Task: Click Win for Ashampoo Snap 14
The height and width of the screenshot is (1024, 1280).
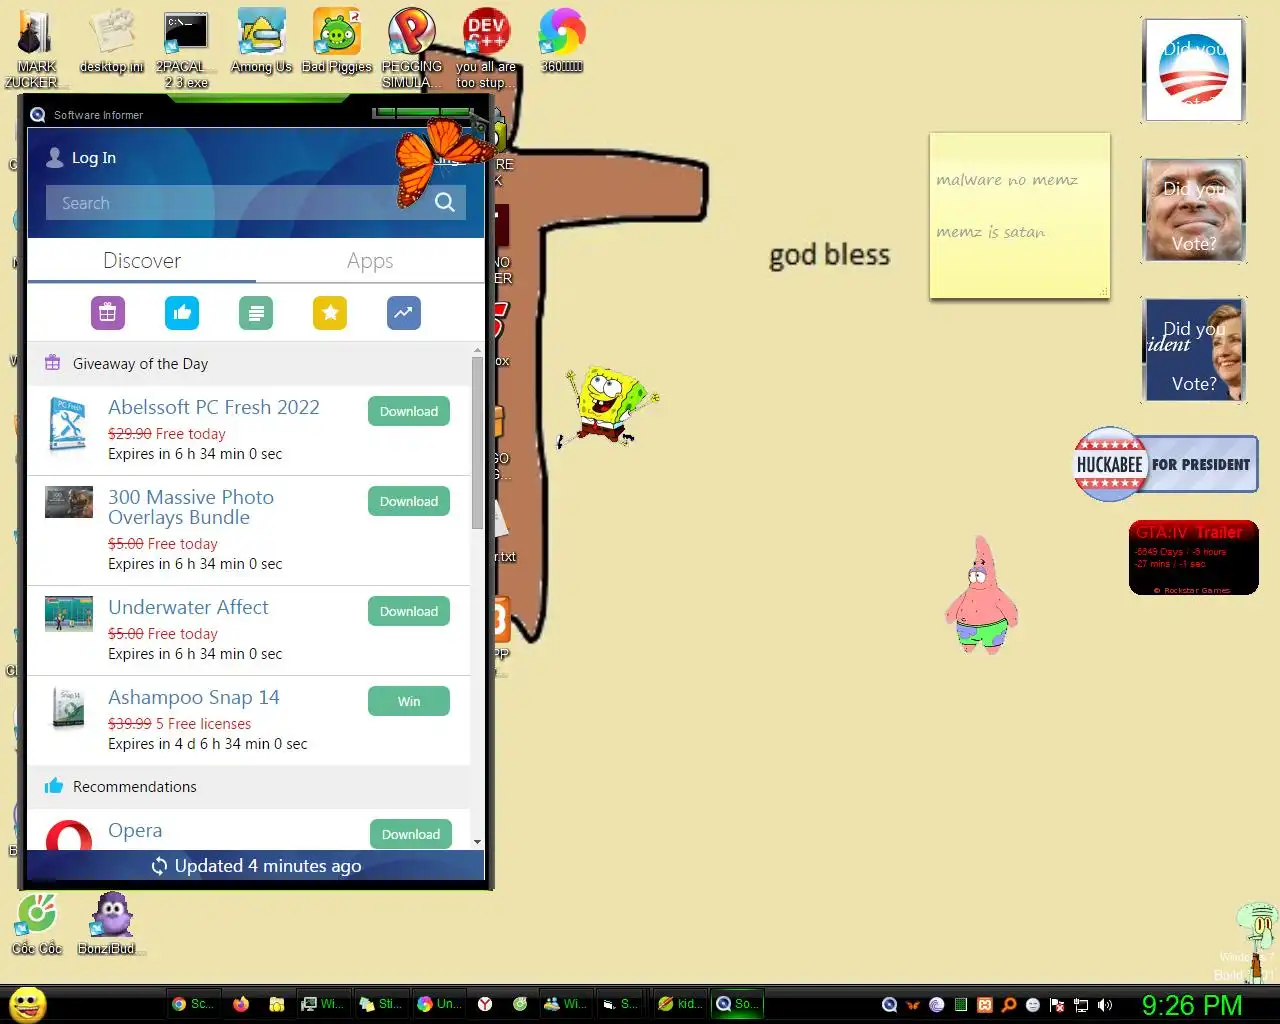Action: [x=409, y=701]
